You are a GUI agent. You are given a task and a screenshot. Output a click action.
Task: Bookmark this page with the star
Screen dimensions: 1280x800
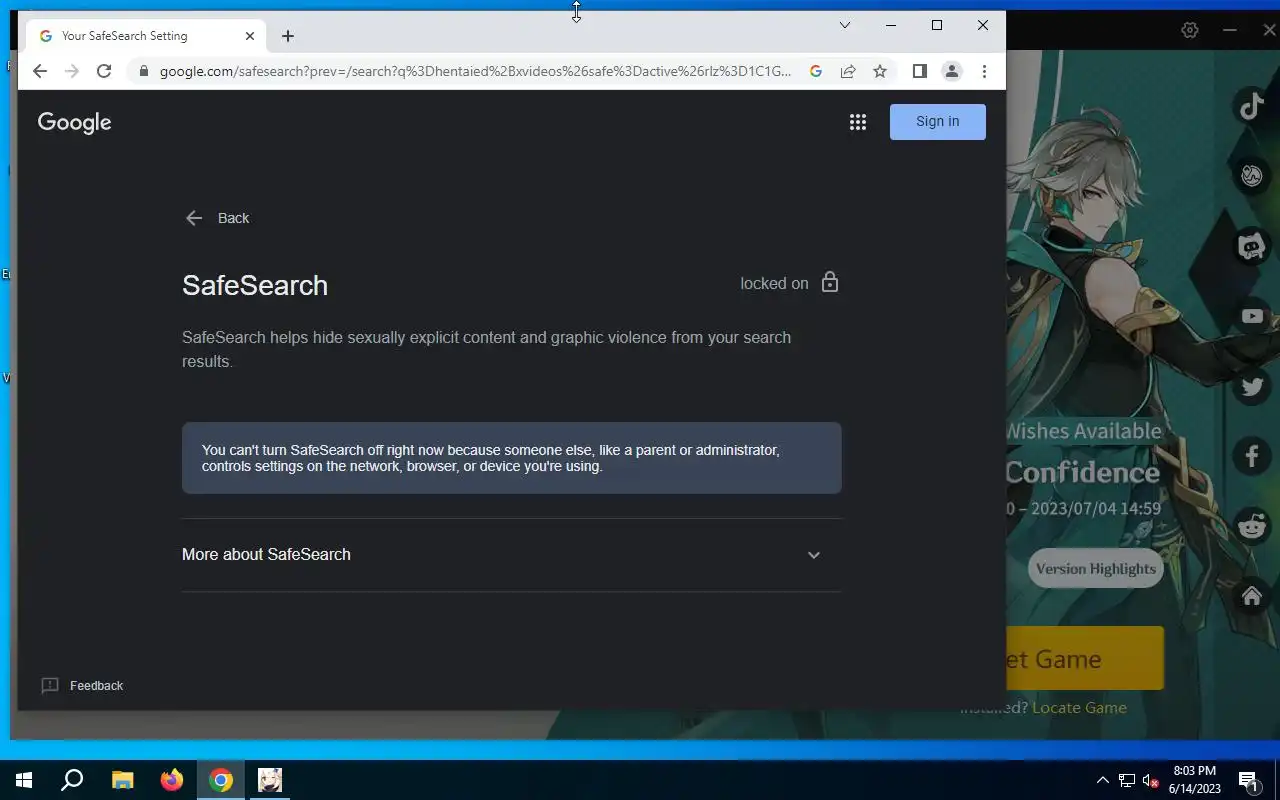point(880,71)
